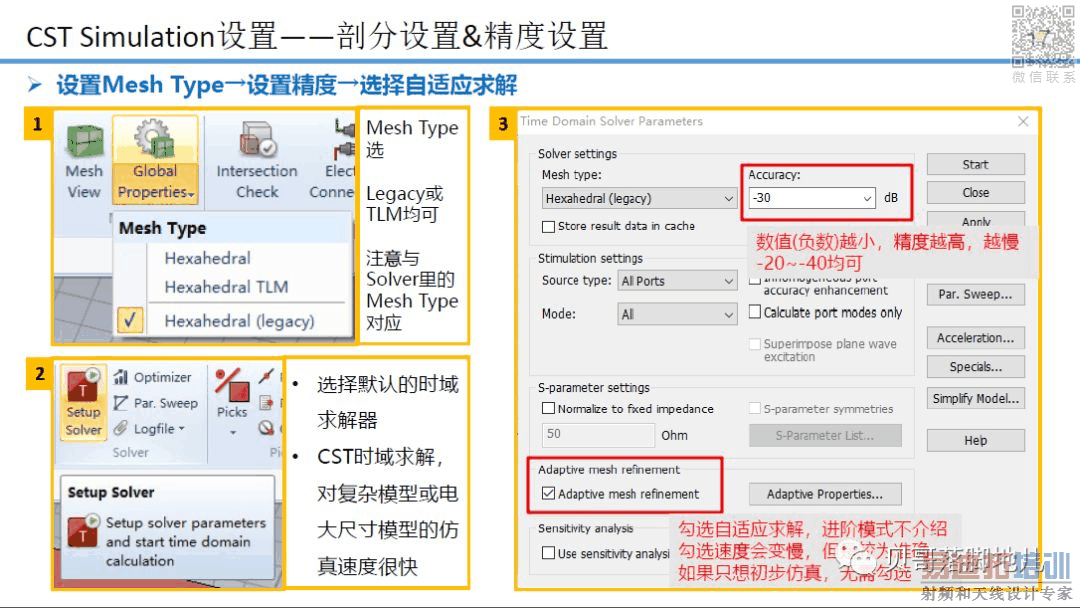Enable Calculate port modes only
This screenshot has height=608, width=1080.
click(755, 312)
